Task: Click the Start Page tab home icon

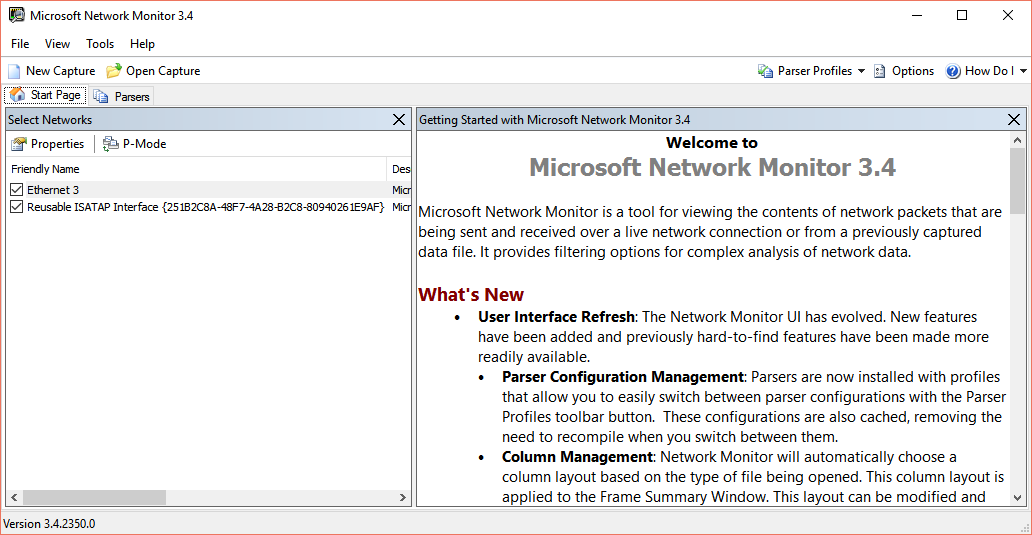Action: [18, 95]
